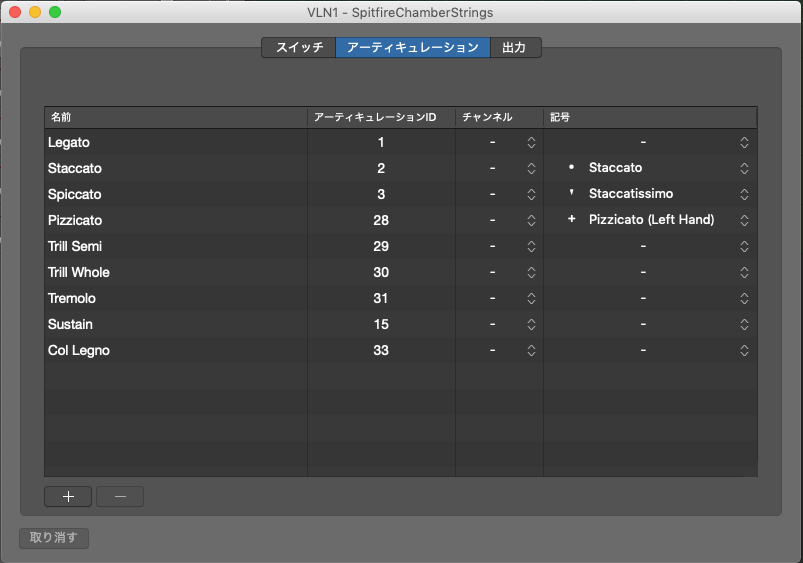Image resolution: width=803 pixels, height=563 pixels.
Task: Select the Tremolo articulation name
Action: click(x=72, y=299)
